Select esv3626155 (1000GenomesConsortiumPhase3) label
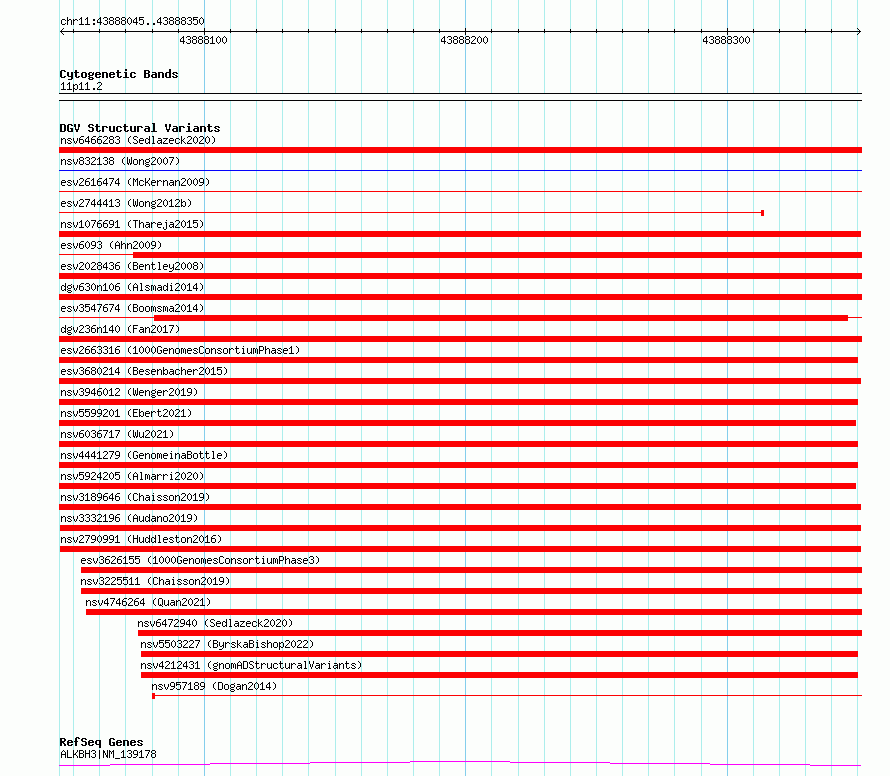The image size is (890, 776). coord(200,560)
